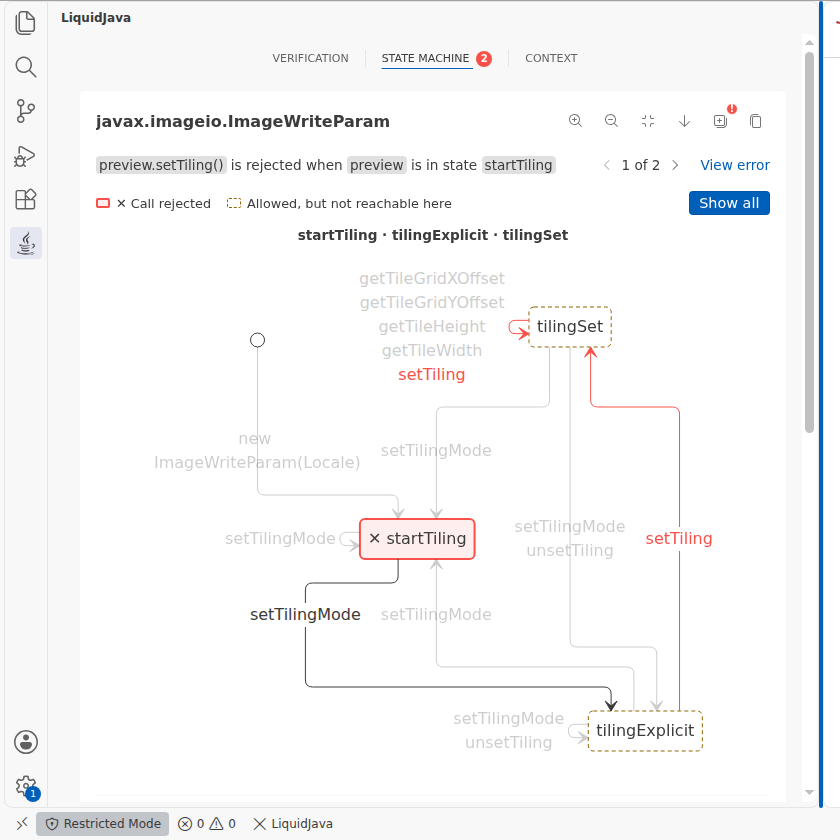The image size is (840, 840).
Task: Go to the next error with right chevron
Action: pos(675,165)
